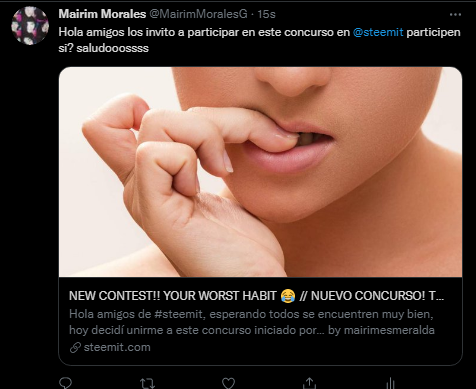Open Mairim Morales profile avatar

pos(30,26)
